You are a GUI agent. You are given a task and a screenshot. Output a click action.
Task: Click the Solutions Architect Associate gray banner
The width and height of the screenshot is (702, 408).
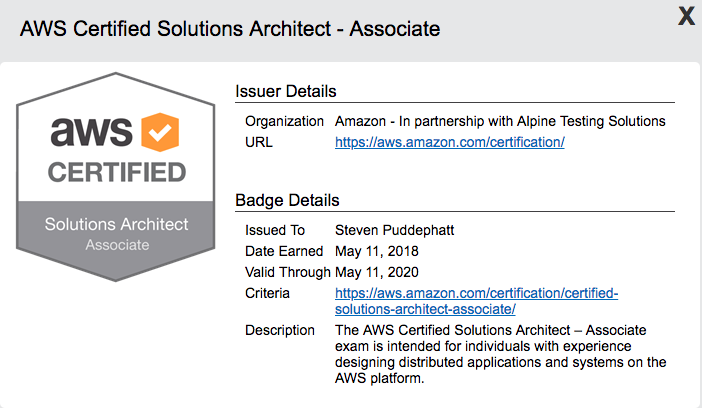click(x=116, y=233)
